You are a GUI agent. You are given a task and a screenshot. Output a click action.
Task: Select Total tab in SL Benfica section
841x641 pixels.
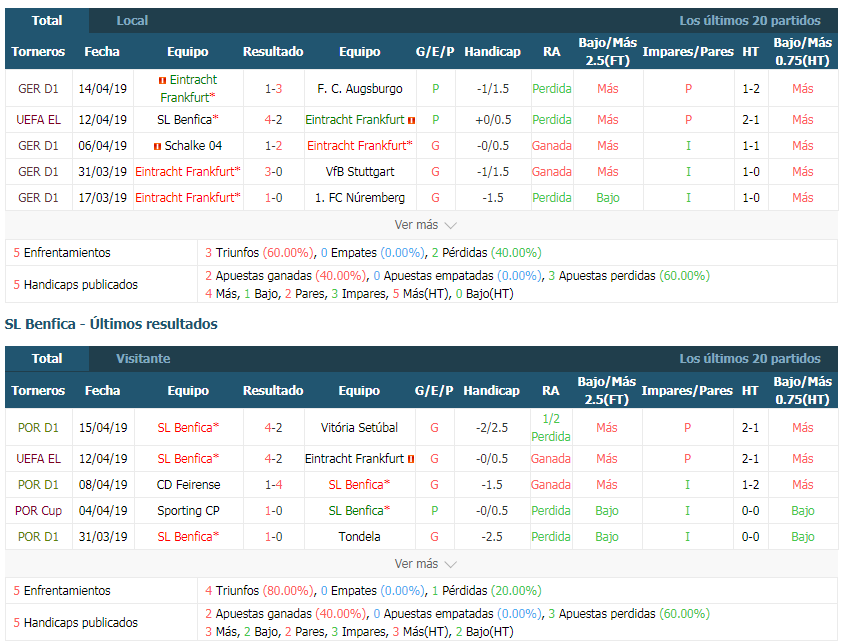[x=47, y=359]
